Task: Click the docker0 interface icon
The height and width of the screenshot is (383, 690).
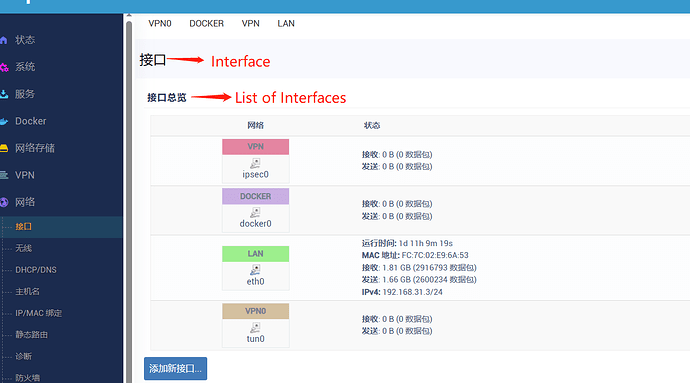Action: coord(255,213)
